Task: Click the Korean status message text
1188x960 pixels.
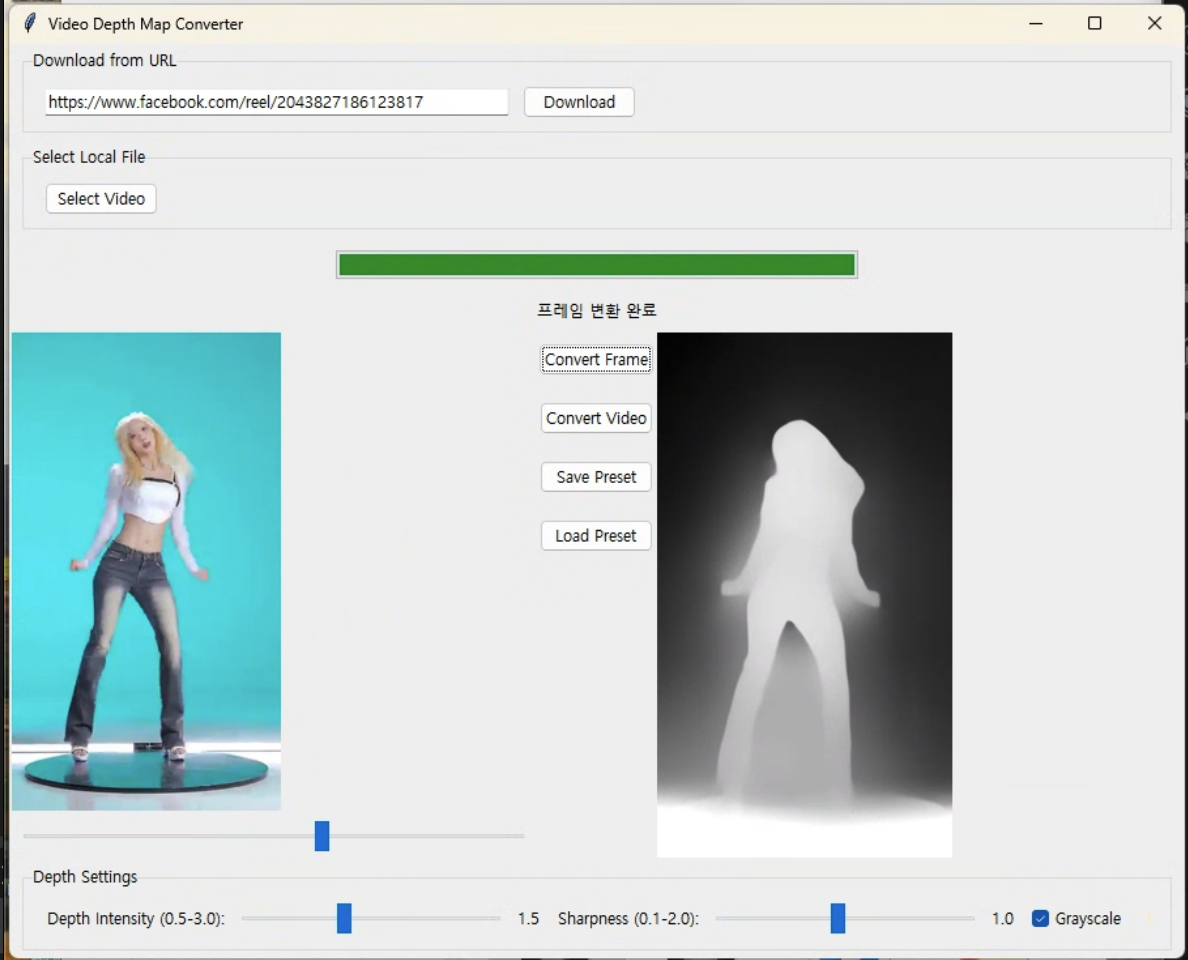Action: 596,311
